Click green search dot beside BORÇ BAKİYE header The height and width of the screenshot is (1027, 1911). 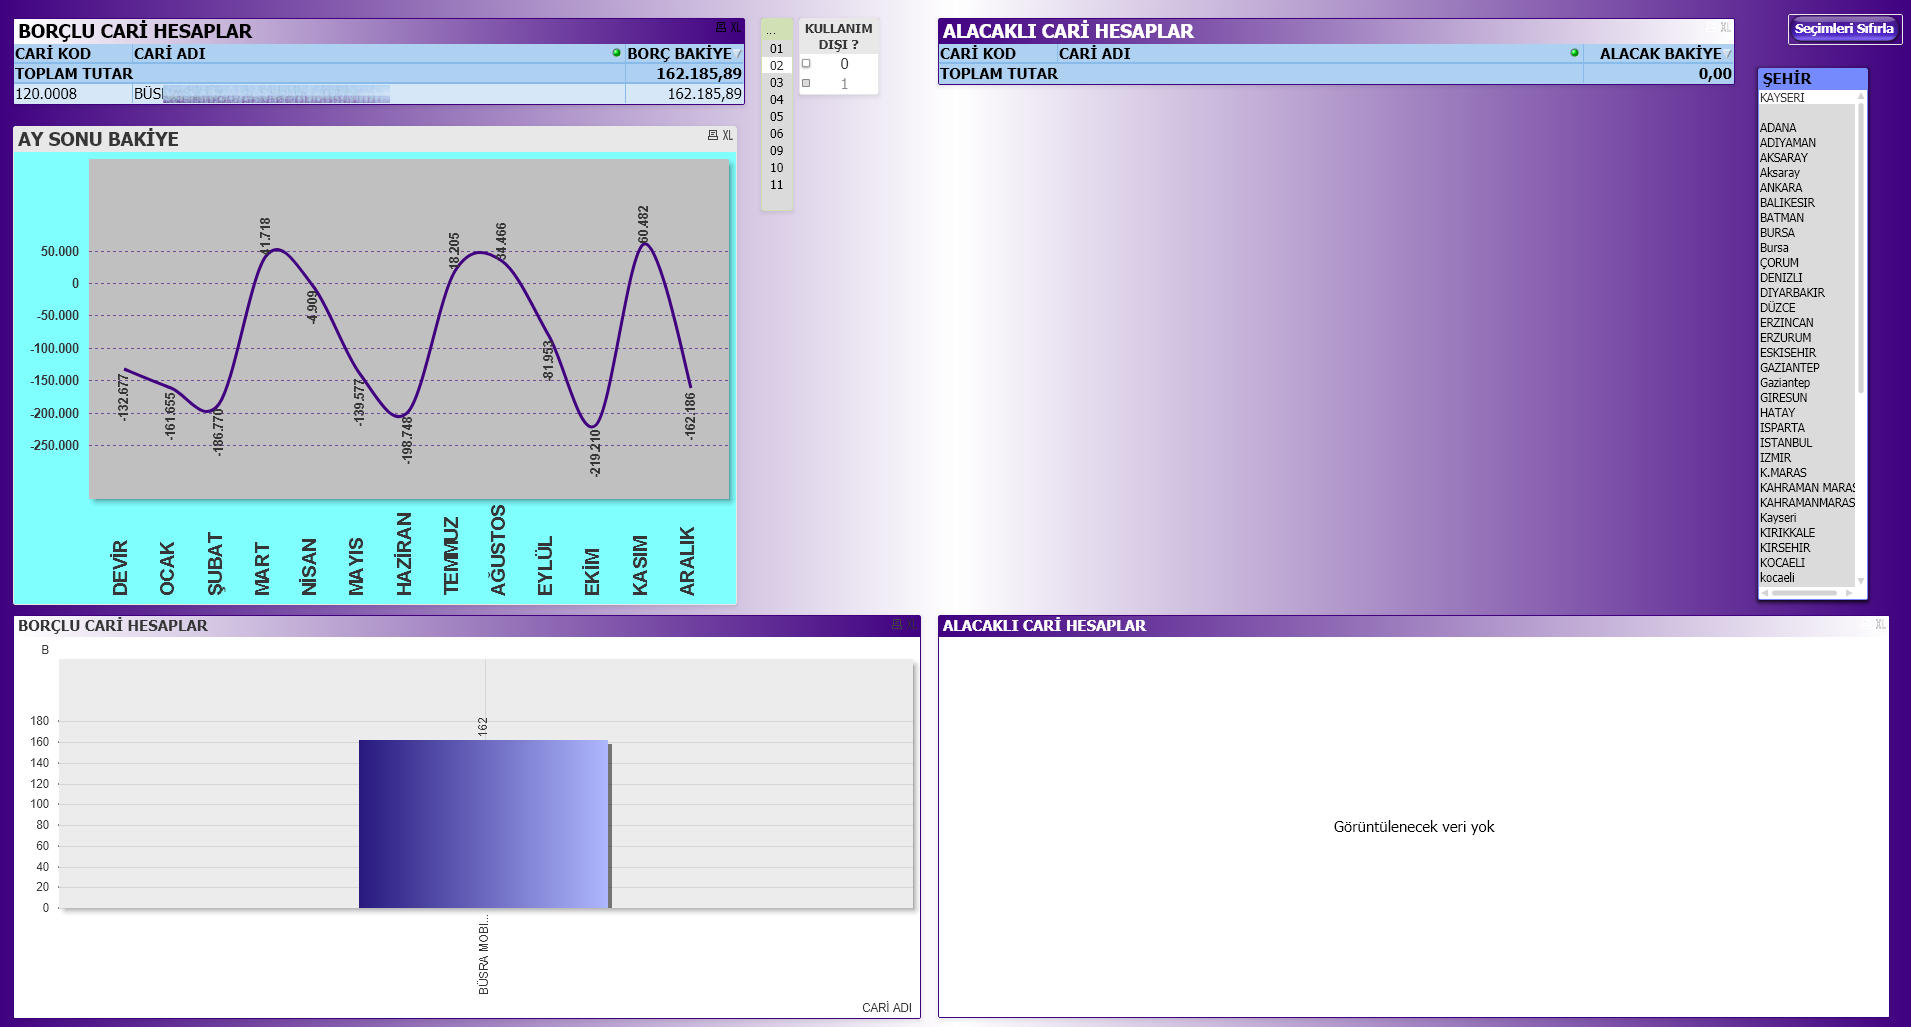[x=616, y=53]
